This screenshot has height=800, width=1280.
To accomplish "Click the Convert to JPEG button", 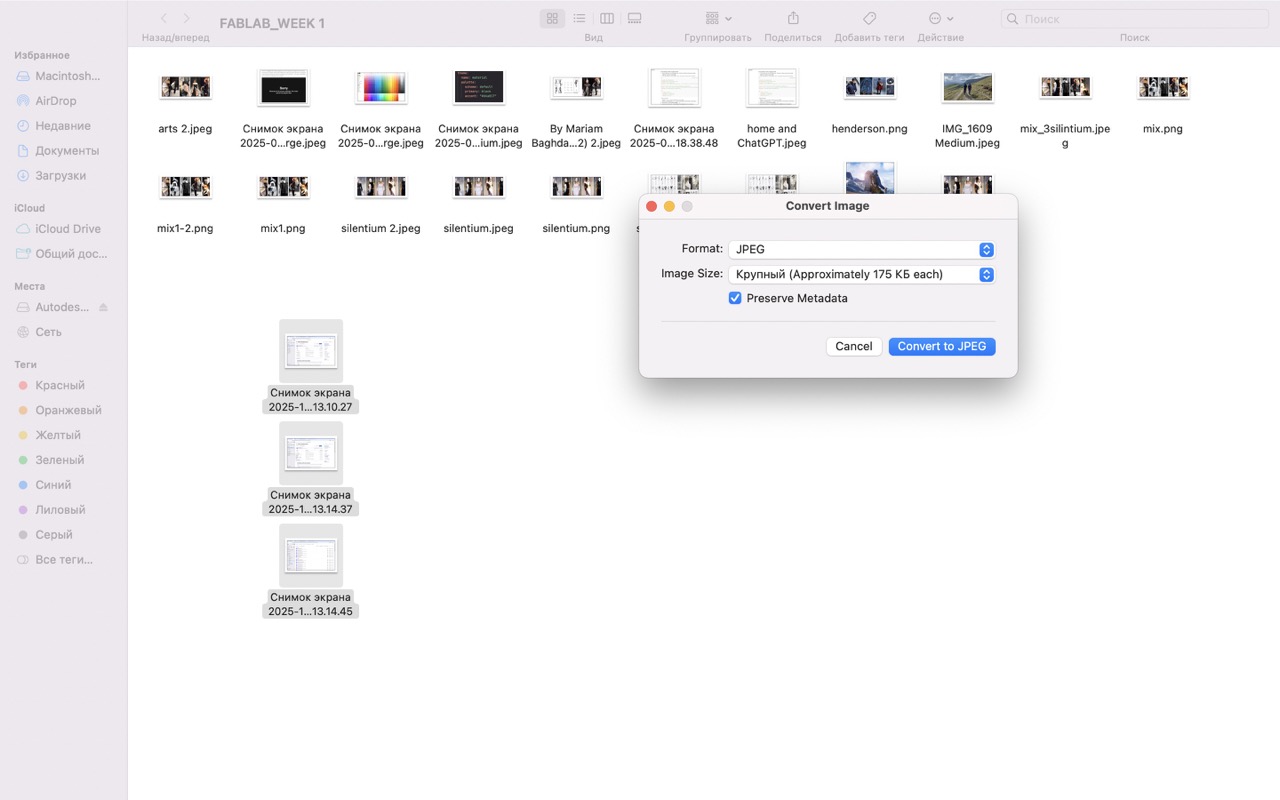I will pyautogui.click(x=941, y=346).
